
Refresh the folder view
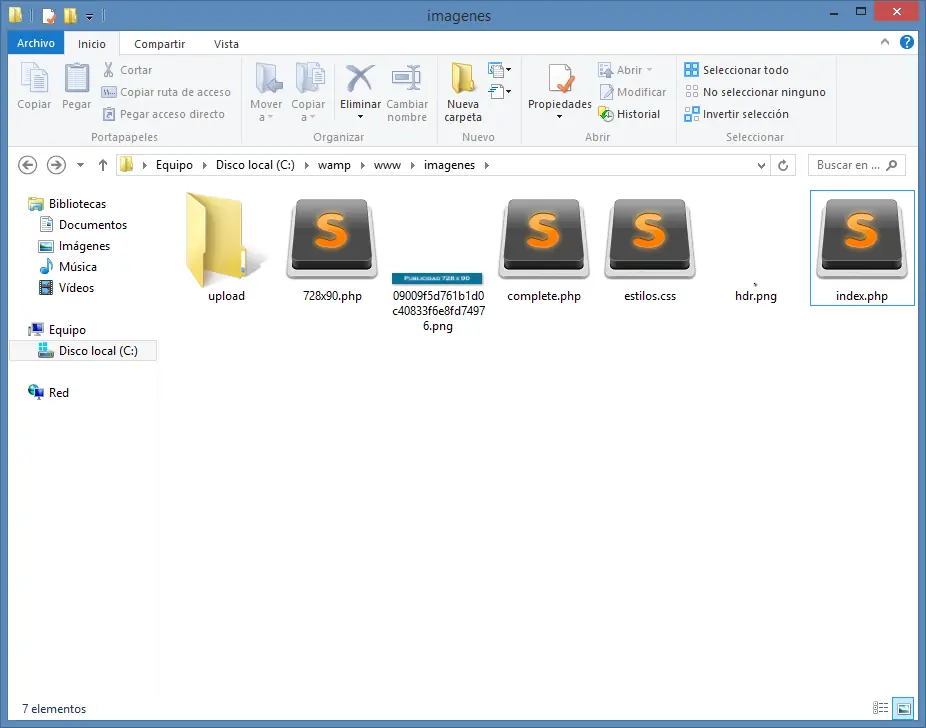tap(783, 165)
